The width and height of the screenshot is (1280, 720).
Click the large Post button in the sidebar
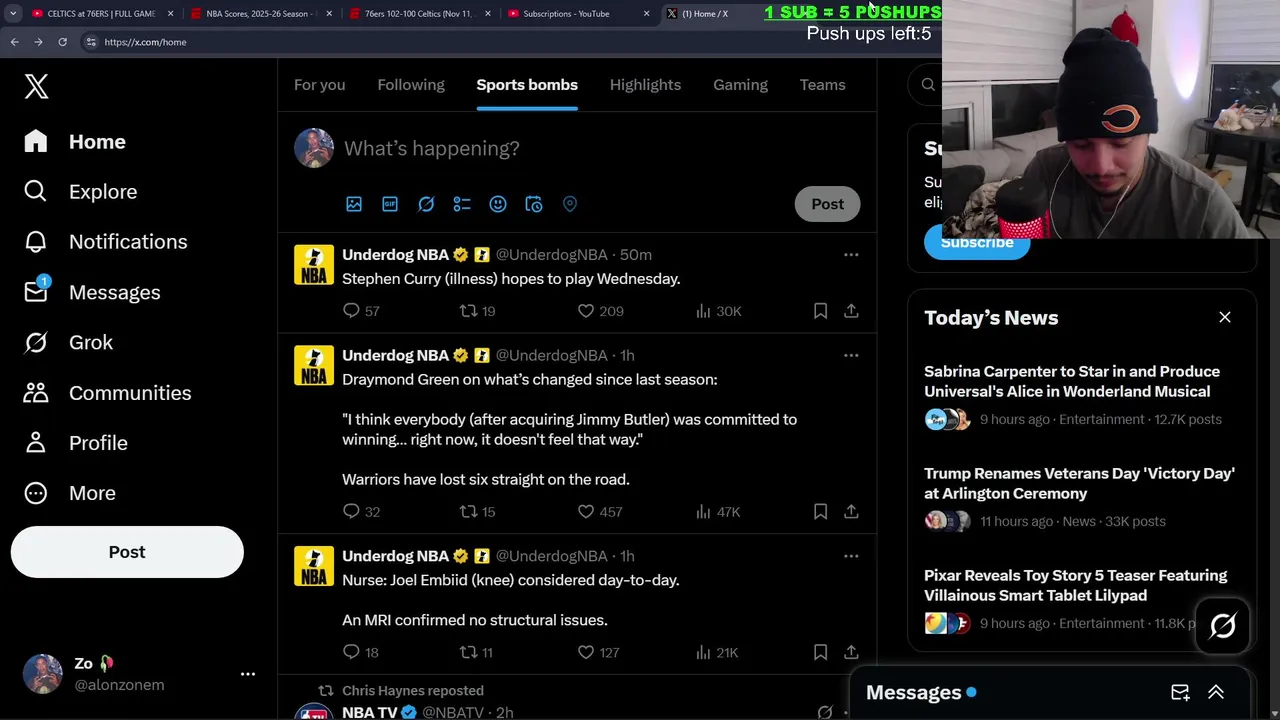pyautogui.click(x=127, y=552)
